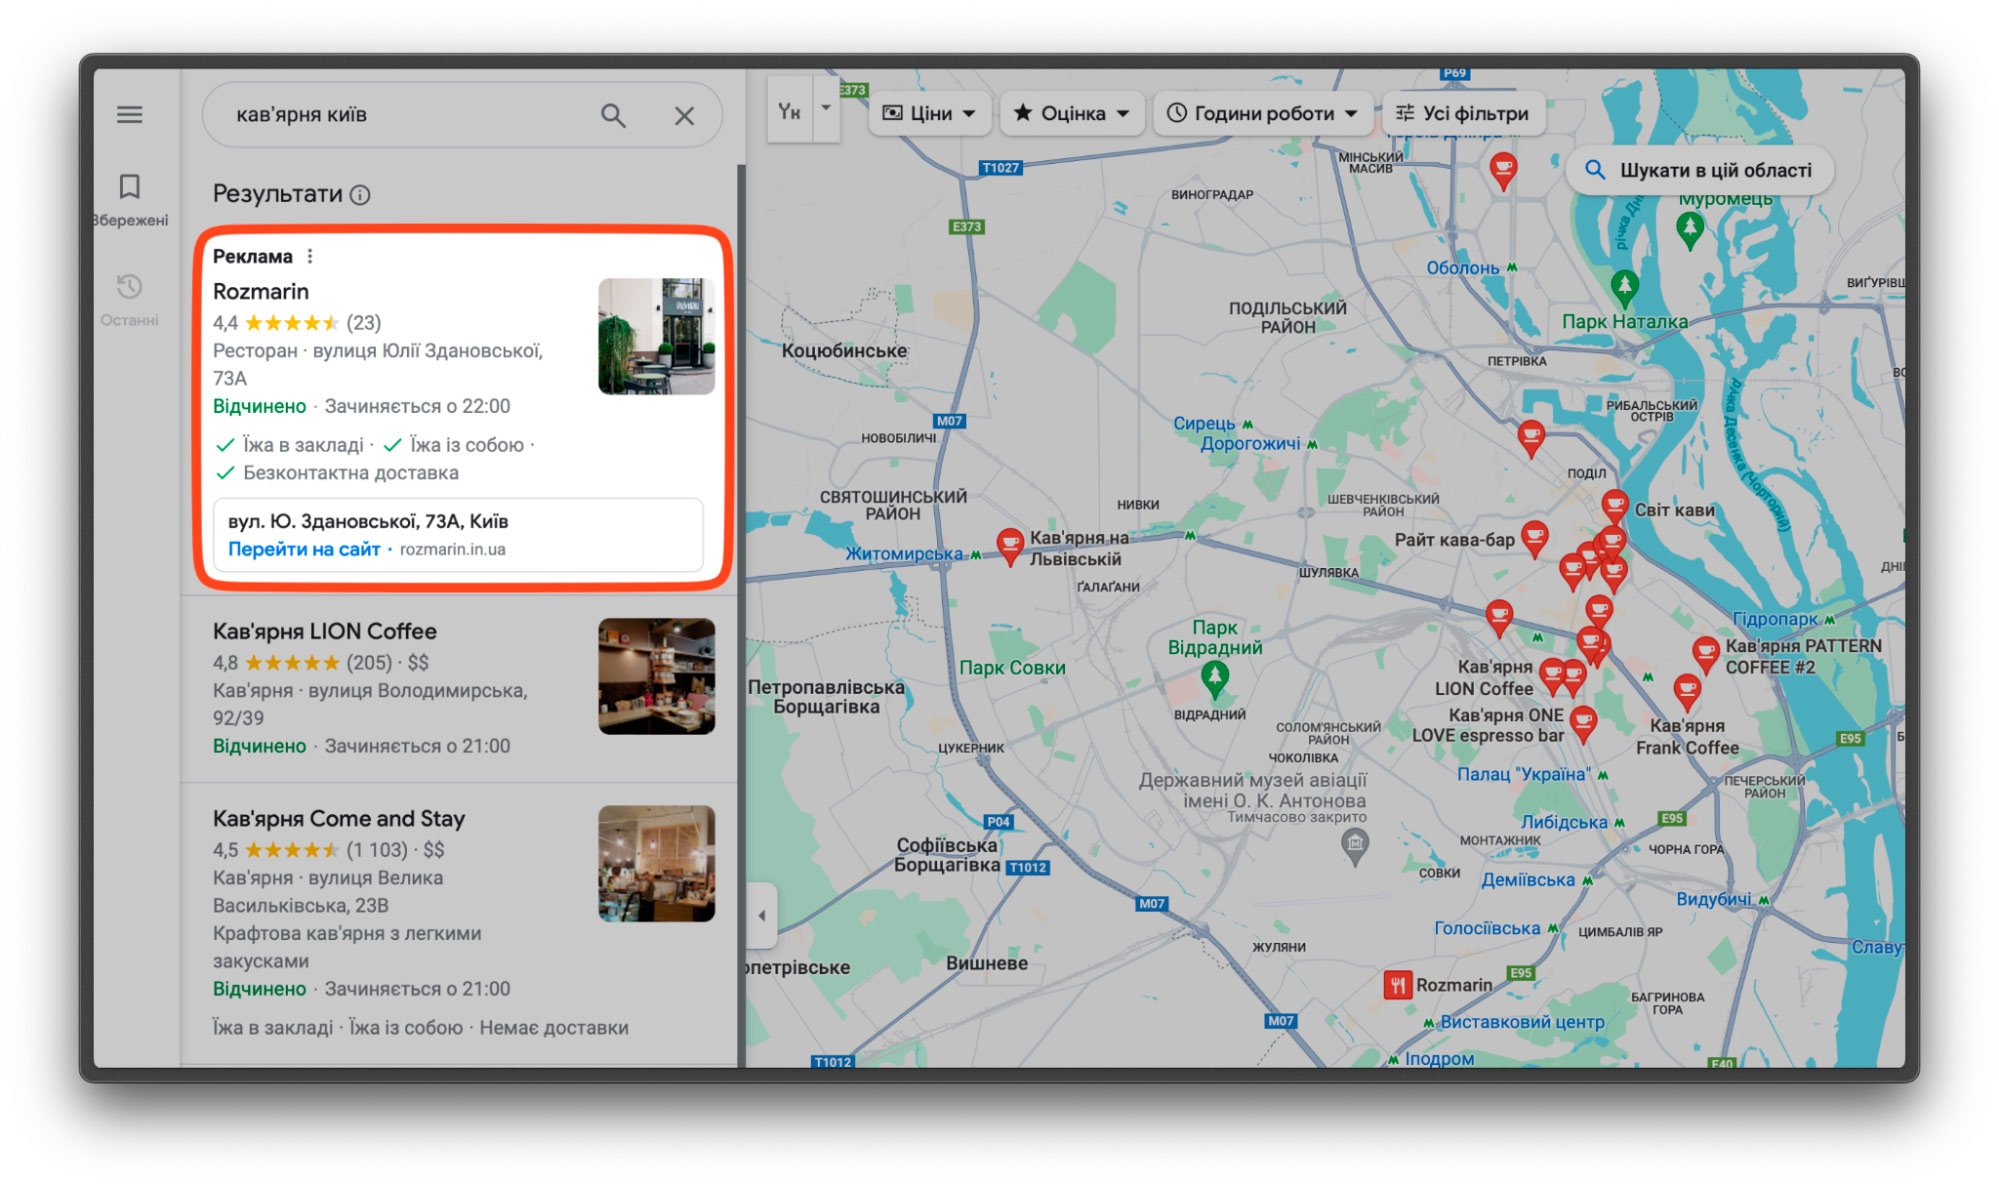Open Recents history icon
This screenshot has height=1188, width=1999.
point(129,287)
